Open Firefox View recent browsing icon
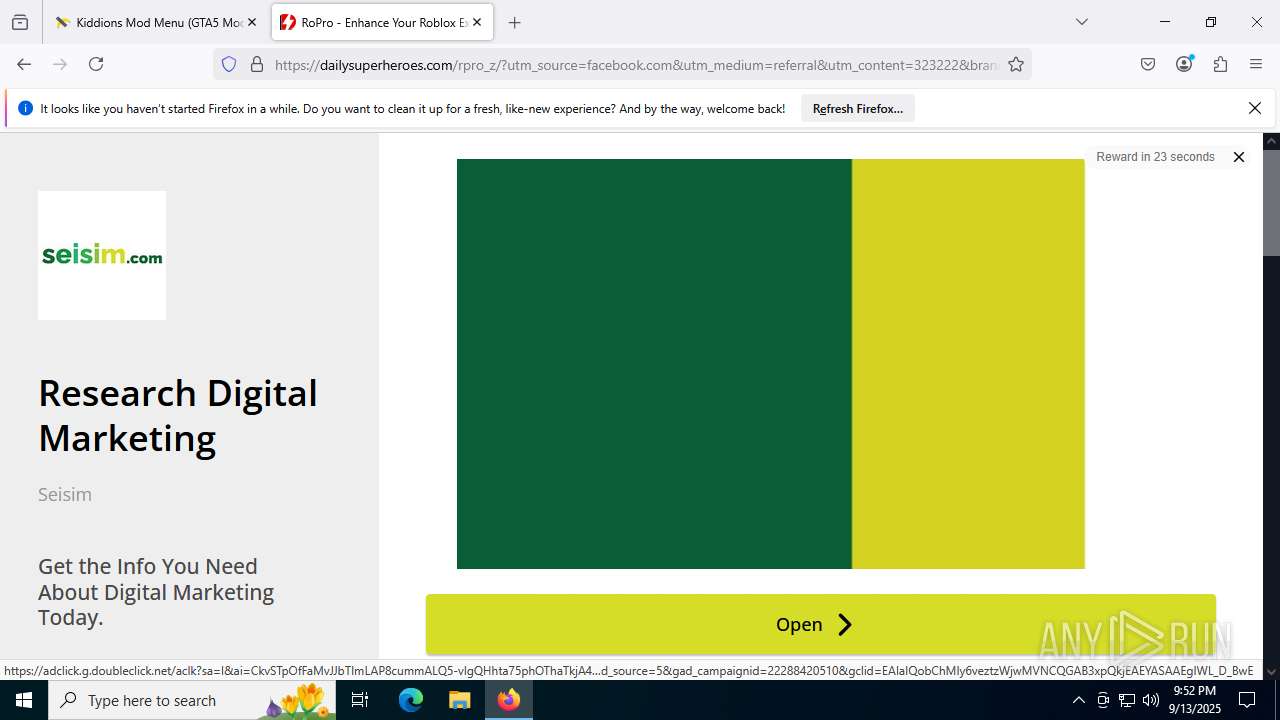 click(20, 22)
